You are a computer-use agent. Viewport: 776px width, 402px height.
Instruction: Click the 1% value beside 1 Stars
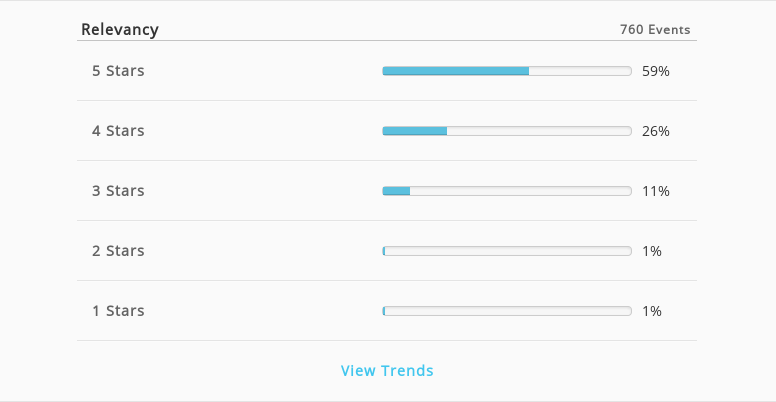coord(652,311)
